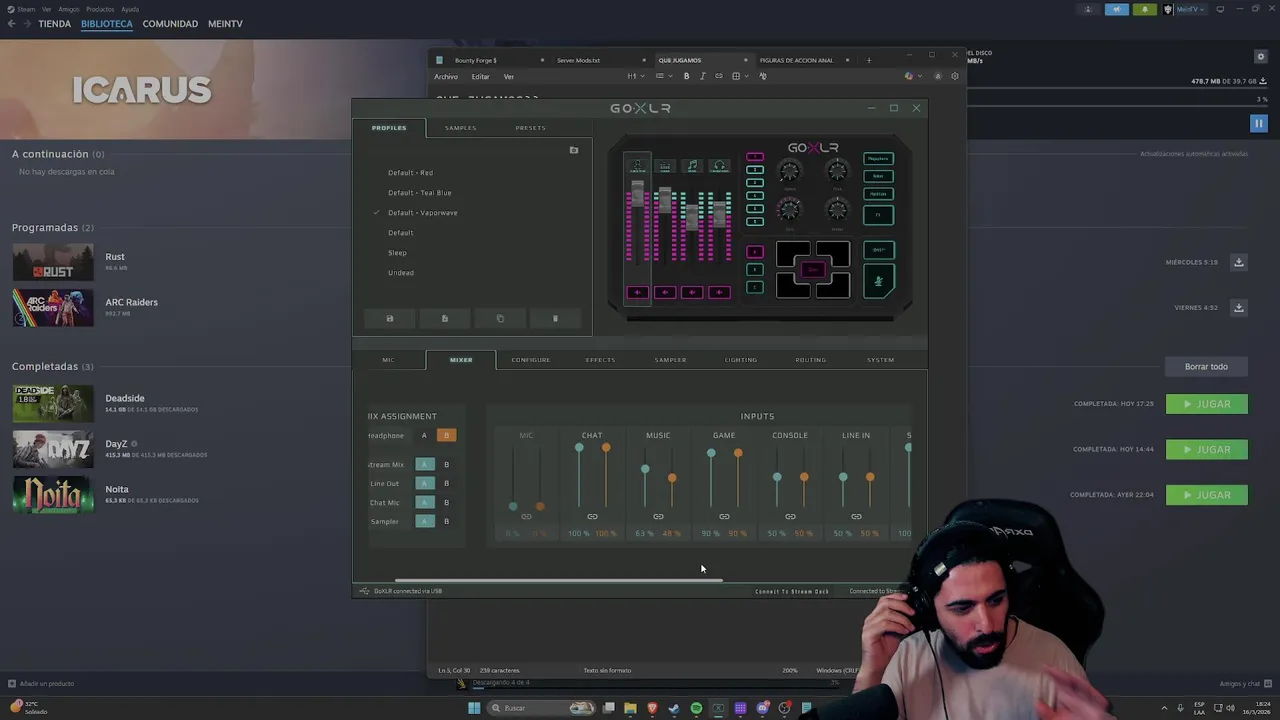
Task: Open the Archivo menu in Notepad
Action: tap(446, 77)
